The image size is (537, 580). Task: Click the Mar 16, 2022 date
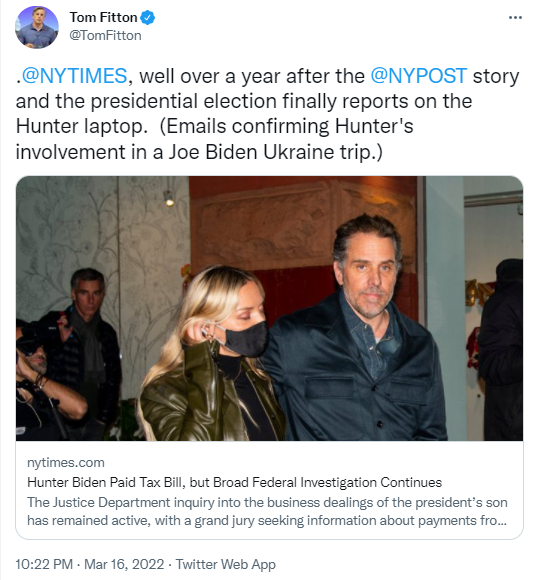(124, 564)
